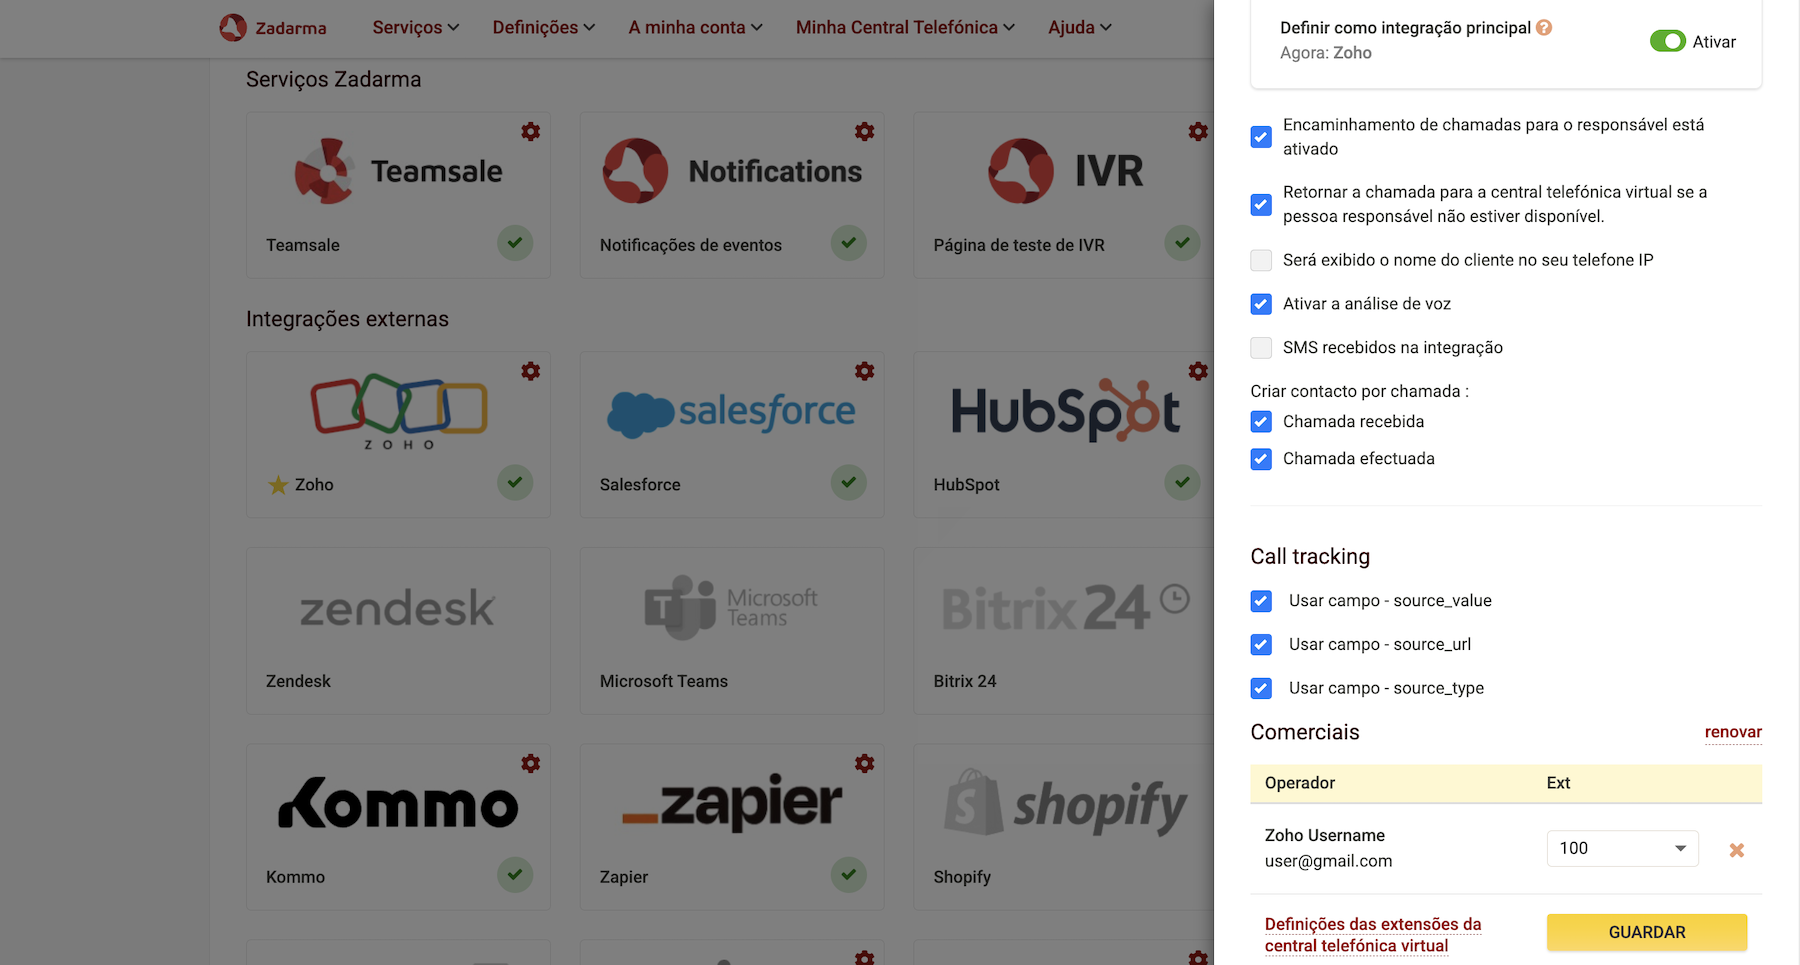1800x965 pixels.
Task: Click the renovar link
Action: (1733, 732)
